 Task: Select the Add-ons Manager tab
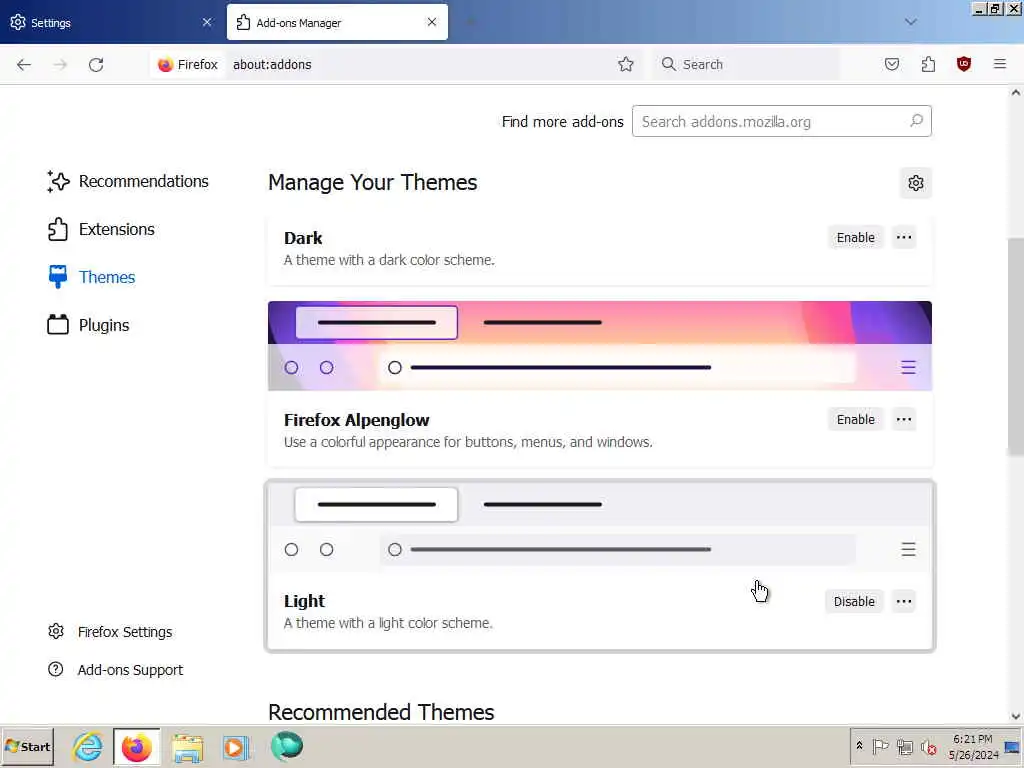click(337, 22)
